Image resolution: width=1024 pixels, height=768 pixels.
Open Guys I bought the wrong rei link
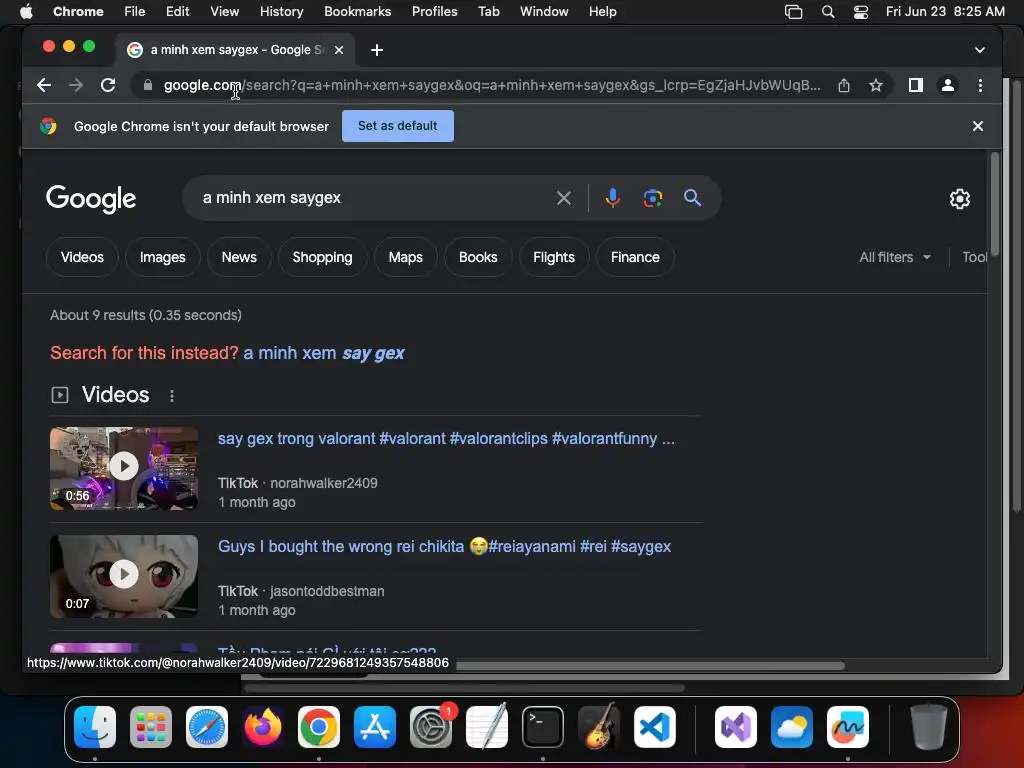tap(444, 547)
